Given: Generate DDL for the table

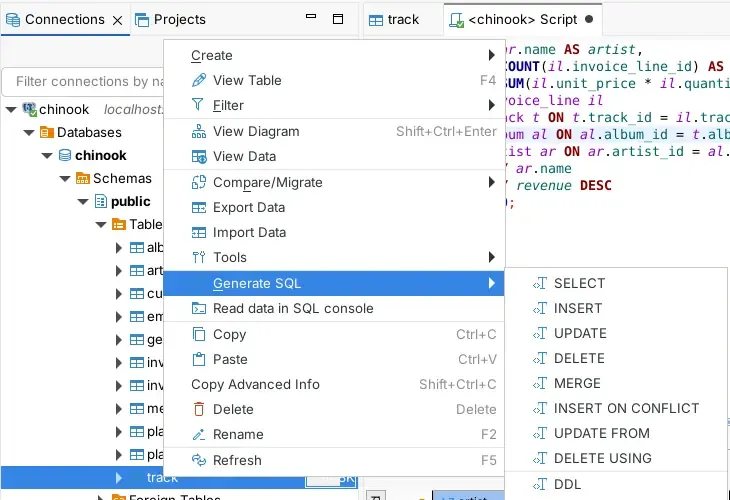Looking at the screenshot, I should 616,485.
